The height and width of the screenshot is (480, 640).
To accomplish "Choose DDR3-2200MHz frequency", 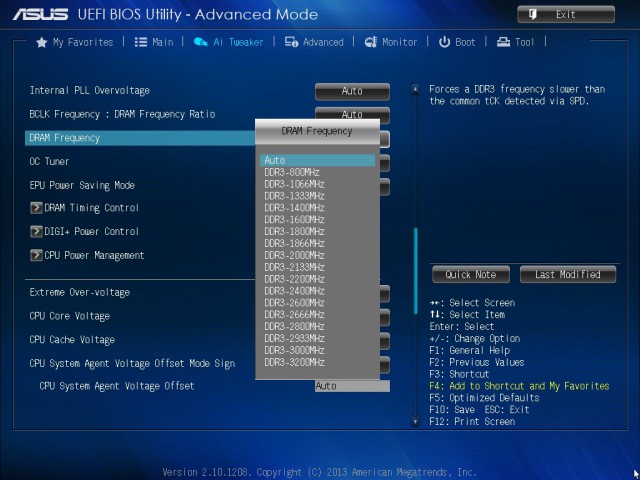I will pyautogui.click(x=294, y=279).
